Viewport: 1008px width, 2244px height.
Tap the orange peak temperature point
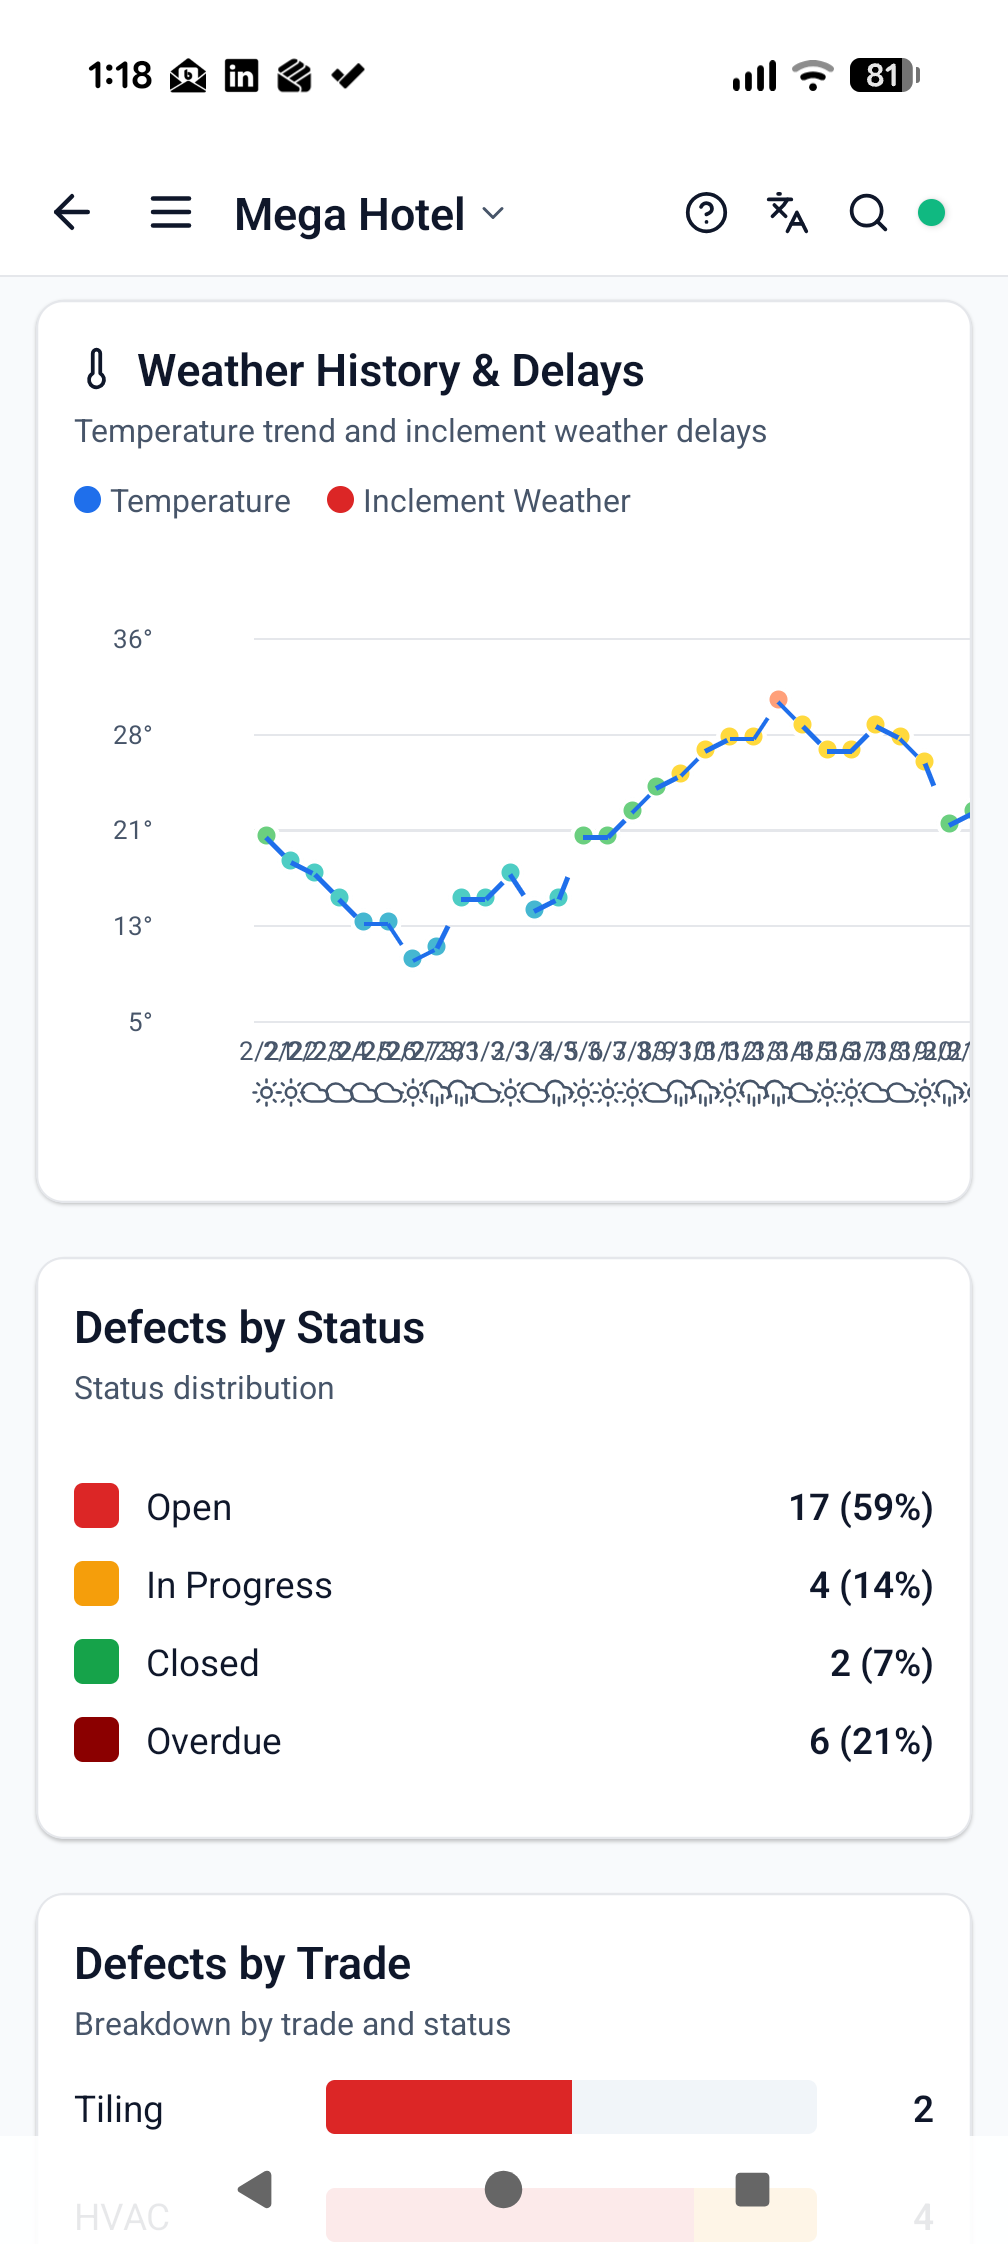[x=778, y=699]
